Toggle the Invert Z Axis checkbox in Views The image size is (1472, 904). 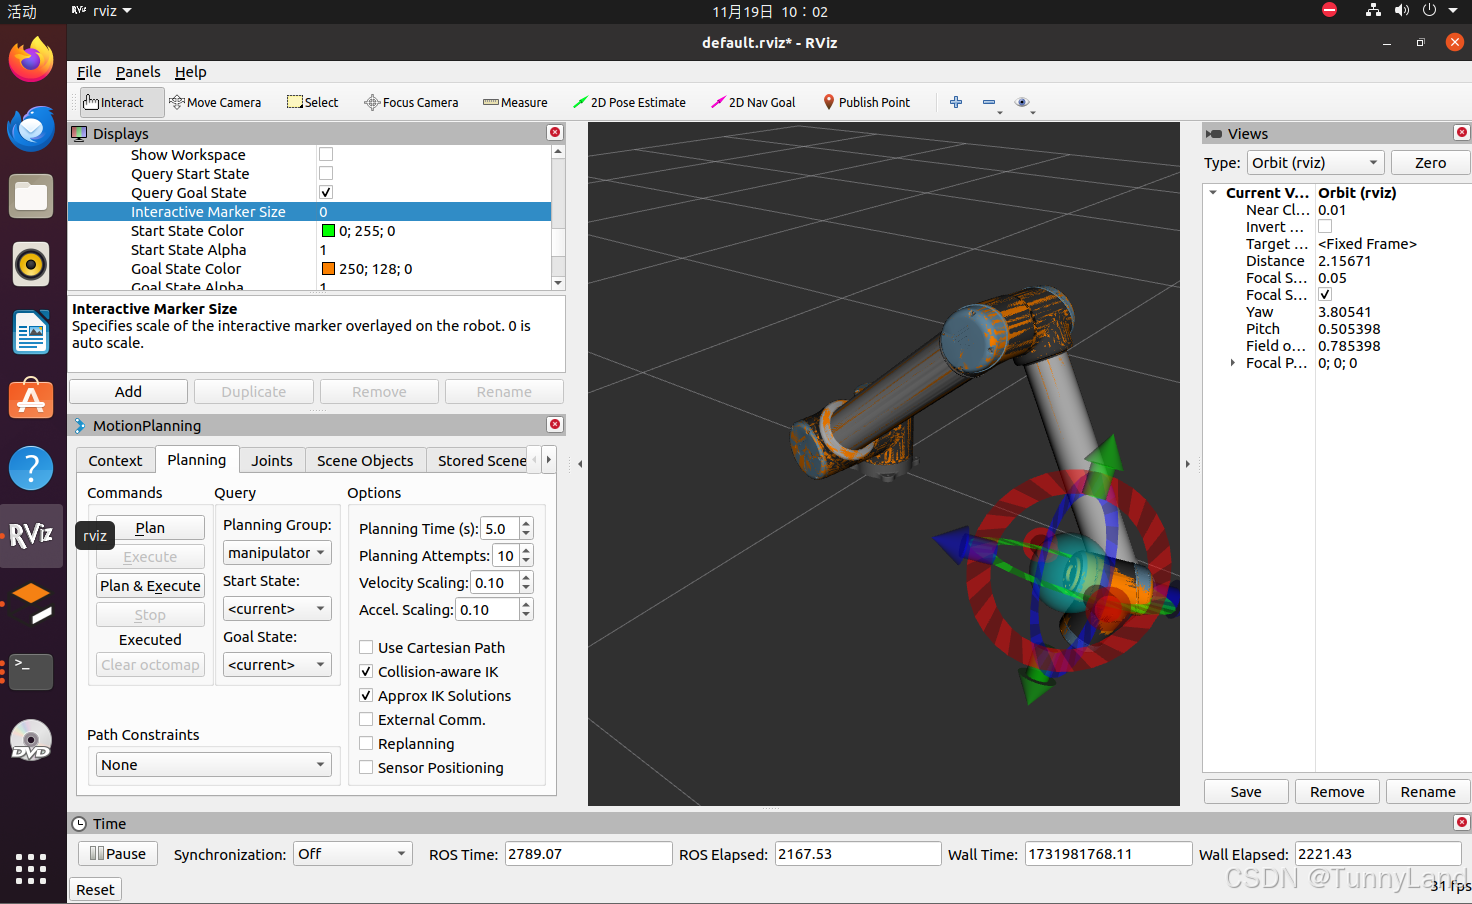coord(1325,227)
